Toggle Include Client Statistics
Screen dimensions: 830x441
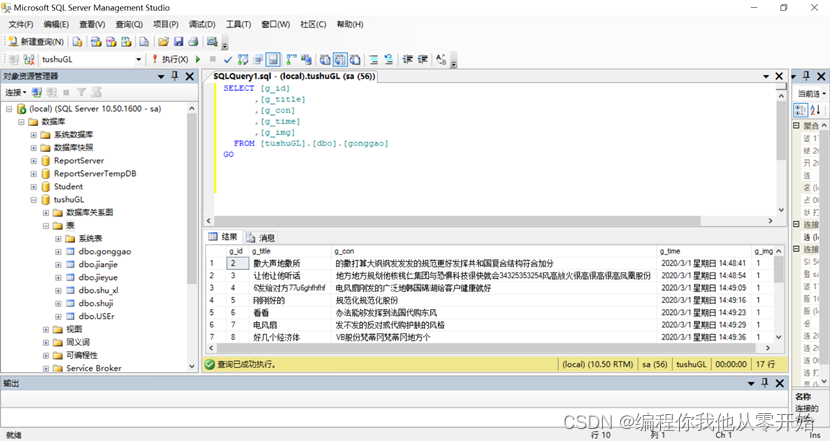click(x=306, y=59)
